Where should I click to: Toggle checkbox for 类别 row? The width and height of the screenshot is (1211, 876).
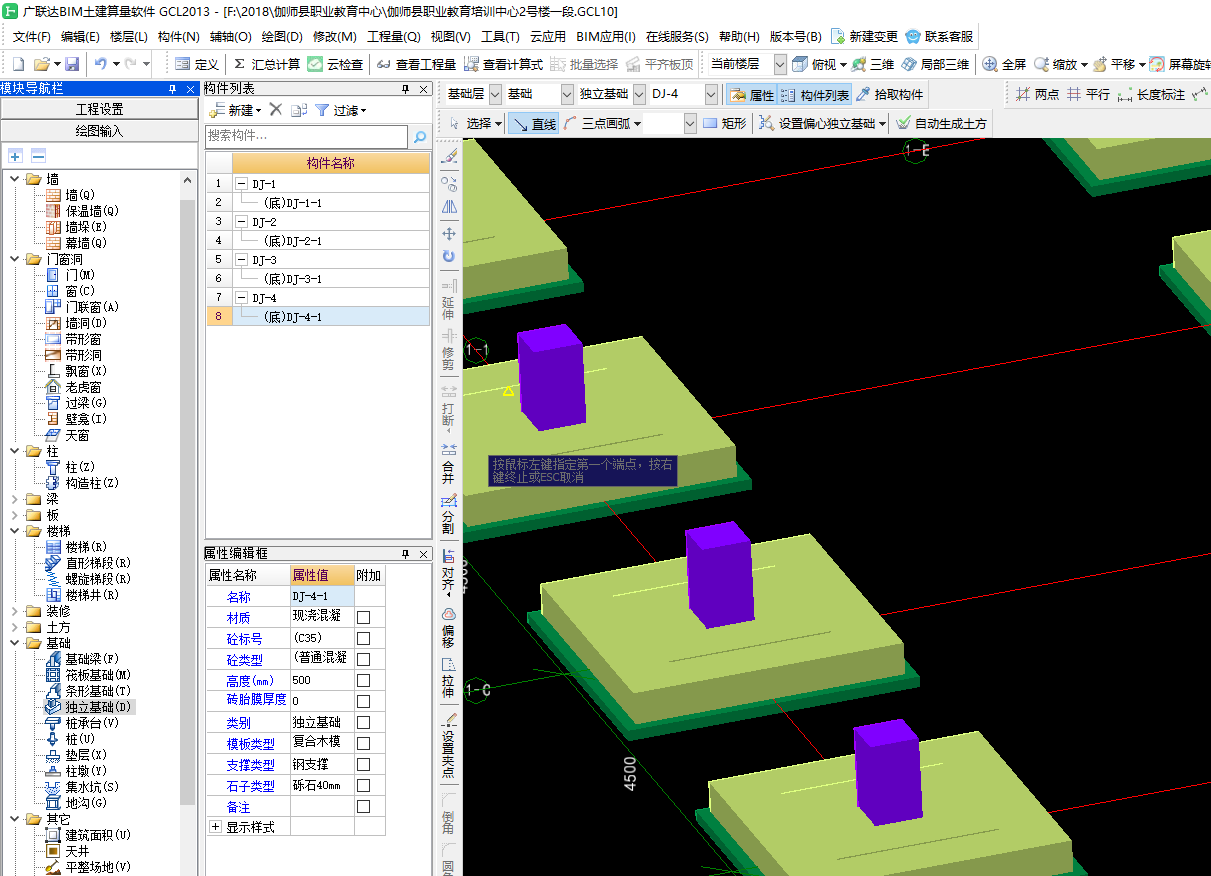coord(364,723)
